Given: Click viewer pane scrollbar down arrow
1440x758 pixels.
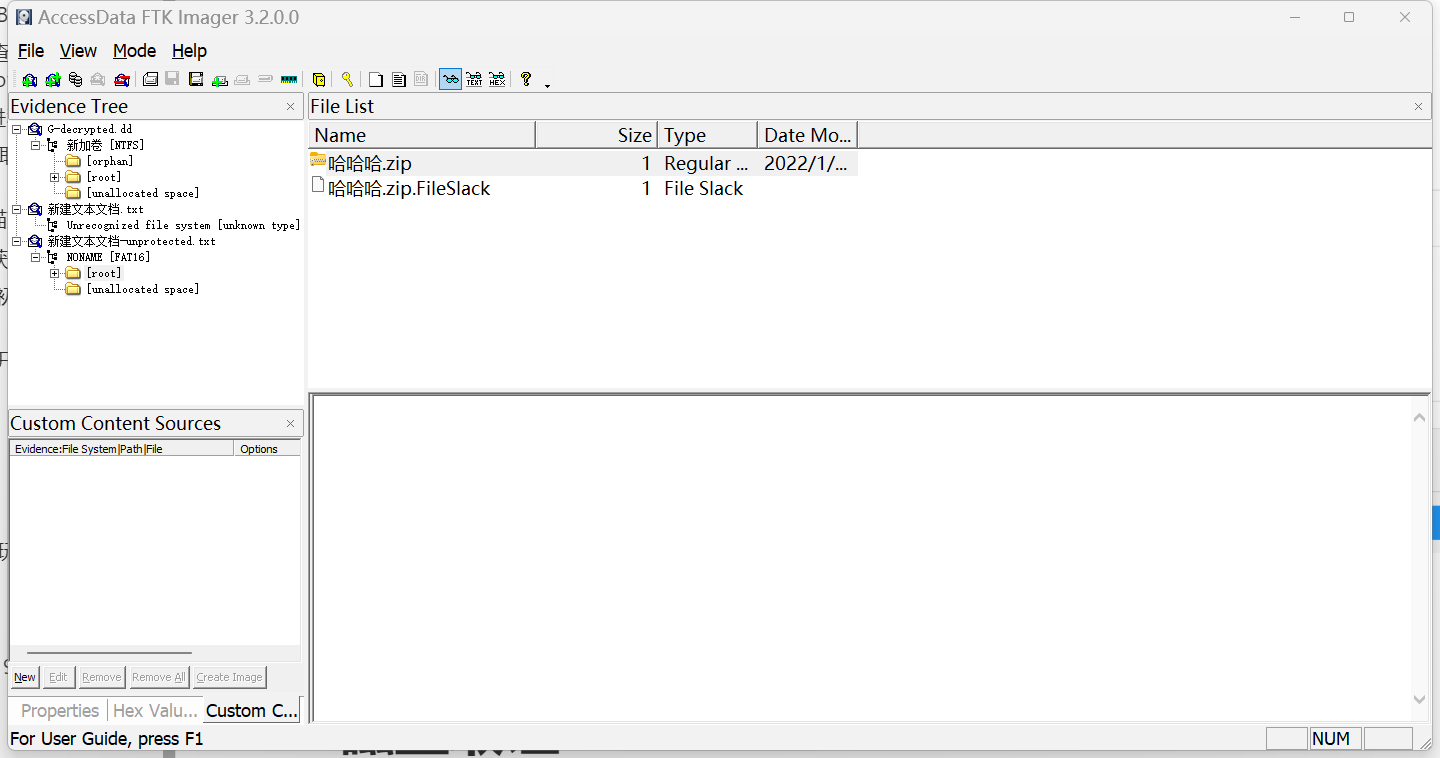Looking at the screenshot, I should coord(1419,699).
